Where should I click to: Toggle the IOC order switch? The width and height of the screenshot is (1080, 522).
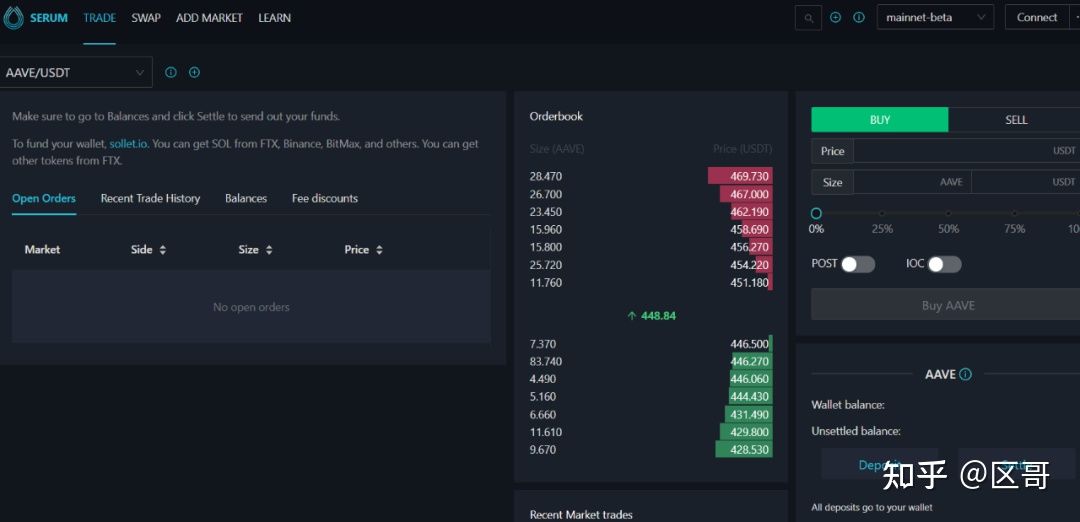944,264
